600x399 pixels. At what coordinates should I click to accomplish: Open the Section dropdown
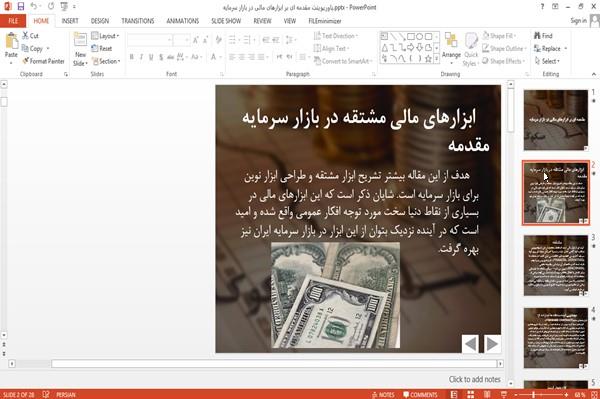coord(106,61)
